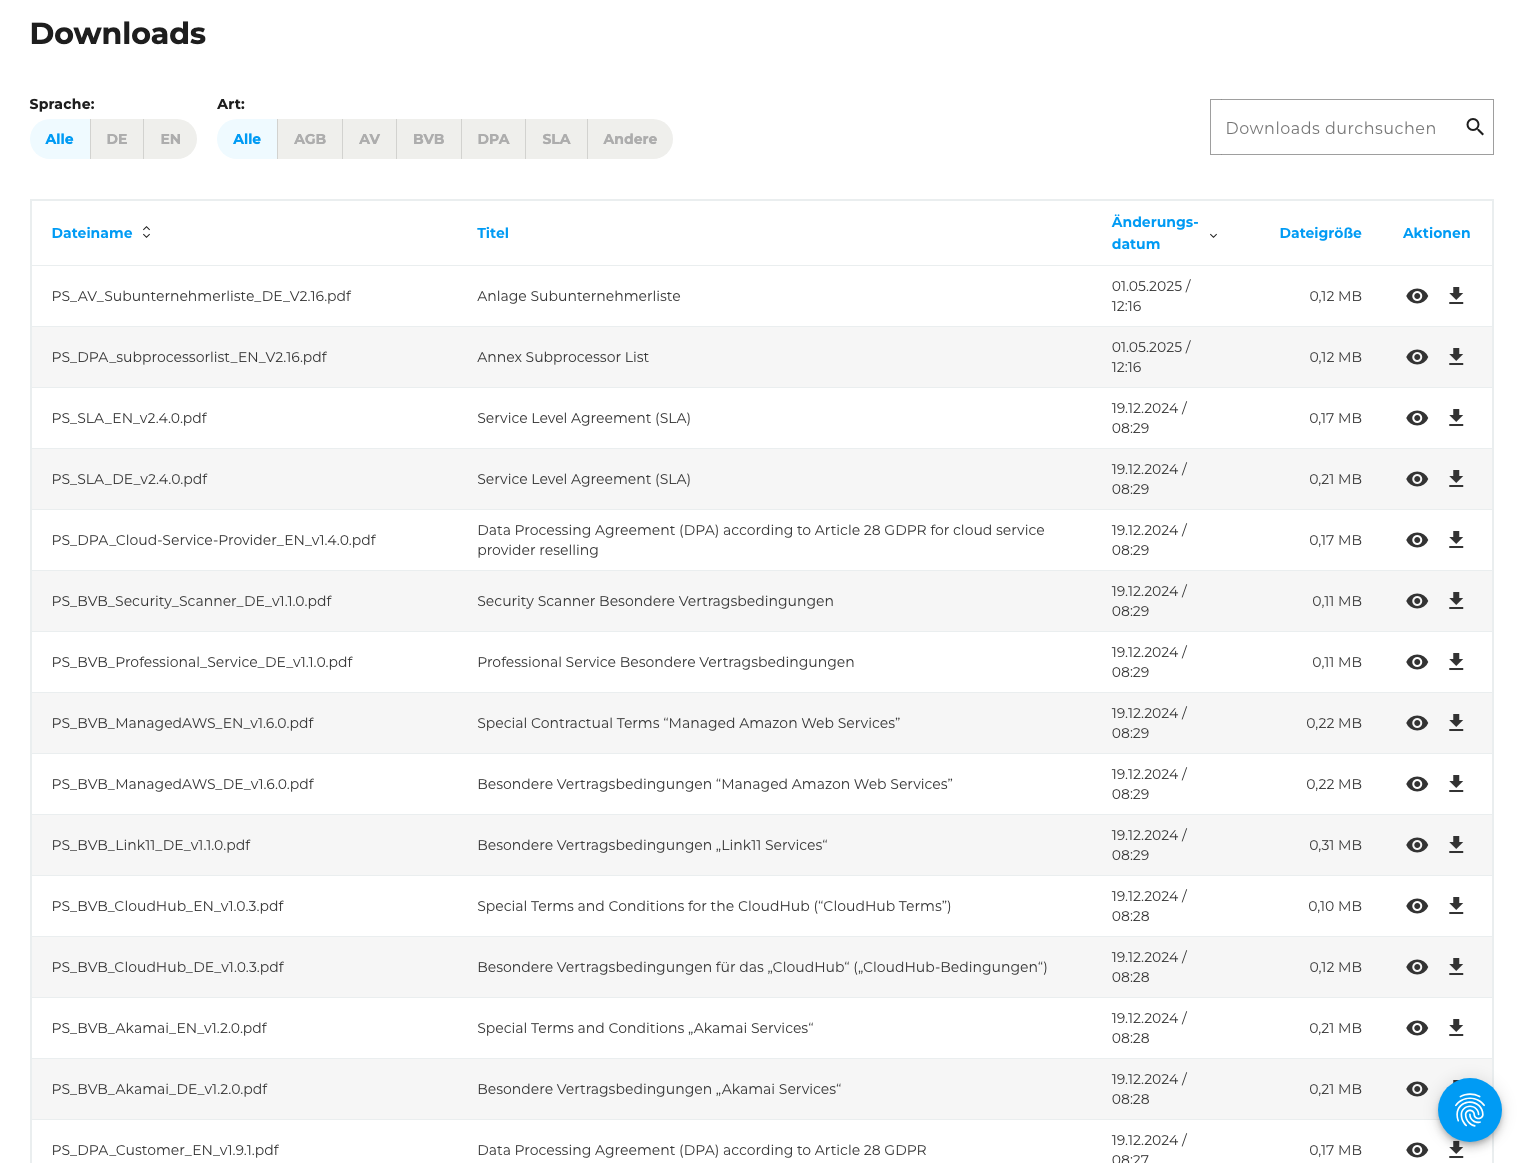Filter downloads by German language DE
The height and width of the screenshot is (1163, 1521).
116,139
